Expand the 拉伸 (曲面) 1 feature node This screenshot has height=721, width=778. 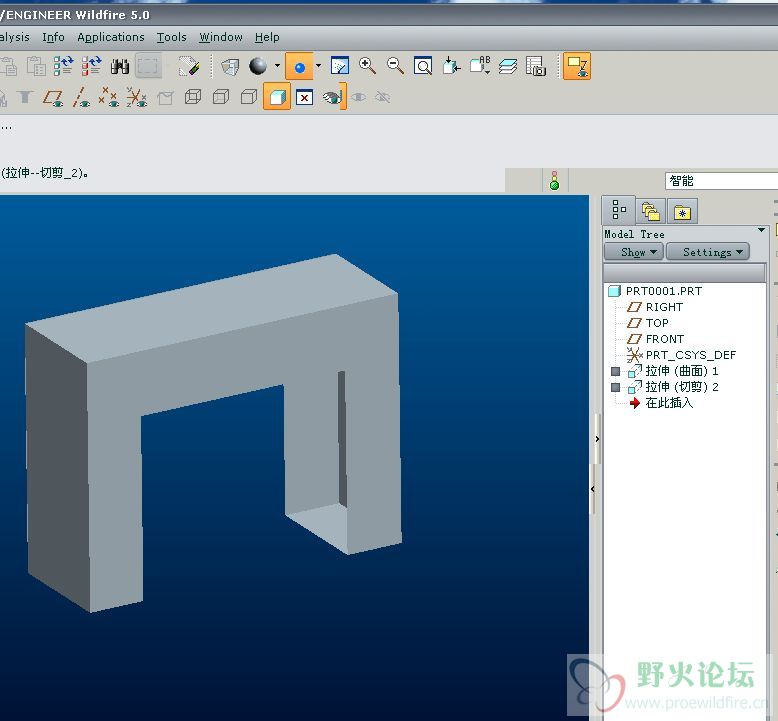click(615, 371)
